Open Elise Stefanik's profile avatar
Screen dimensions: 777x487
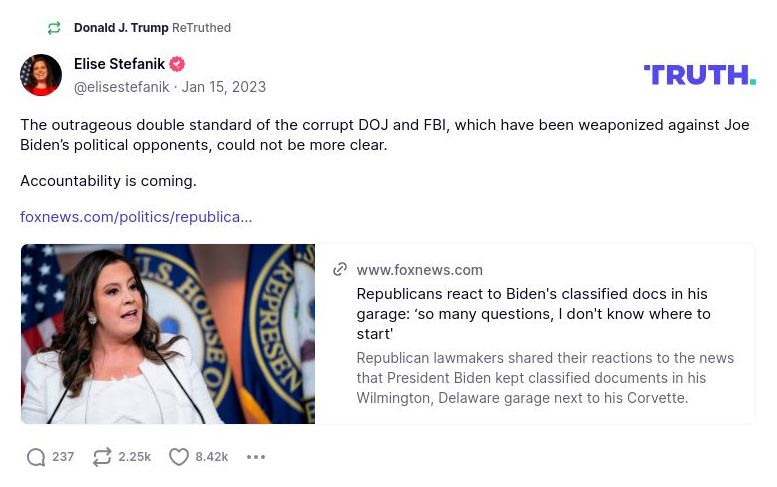pos(41,75)
